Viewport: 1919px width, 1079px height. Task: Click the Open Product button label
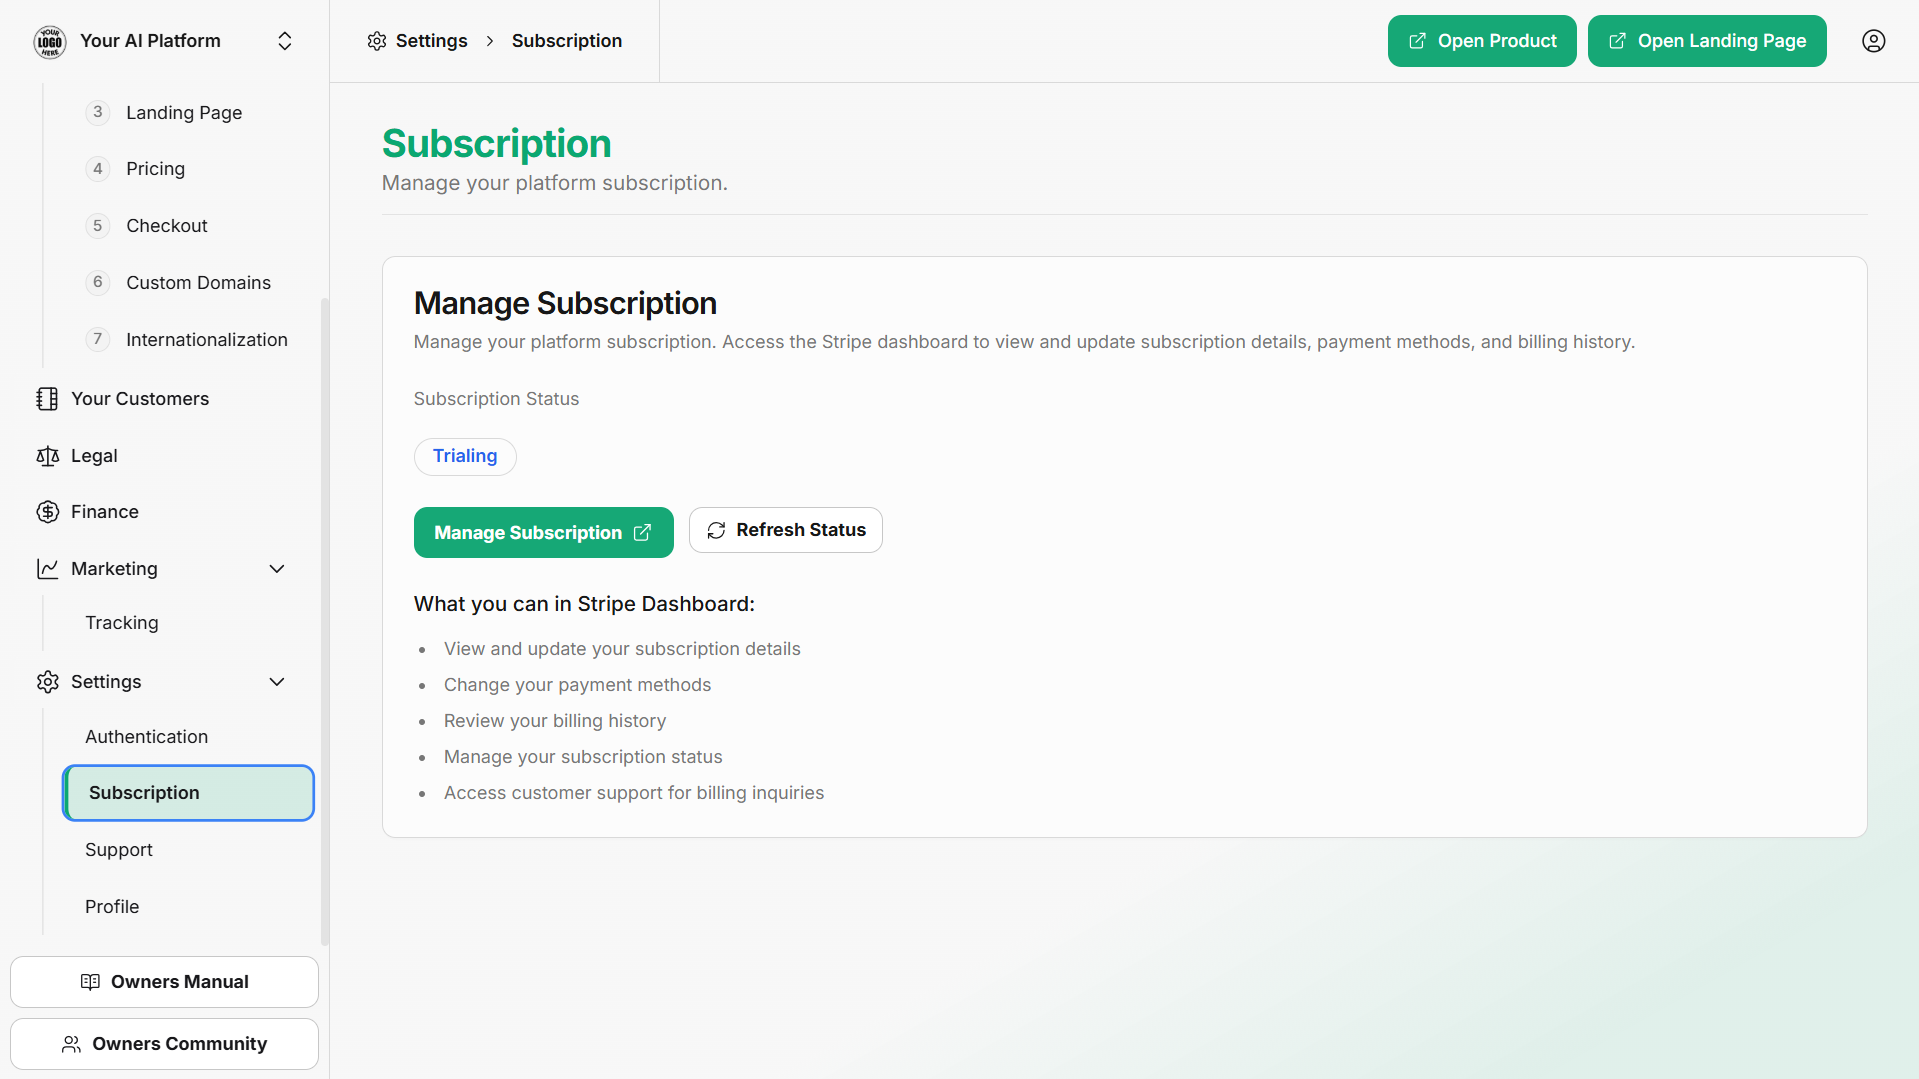coord(1497,41)
